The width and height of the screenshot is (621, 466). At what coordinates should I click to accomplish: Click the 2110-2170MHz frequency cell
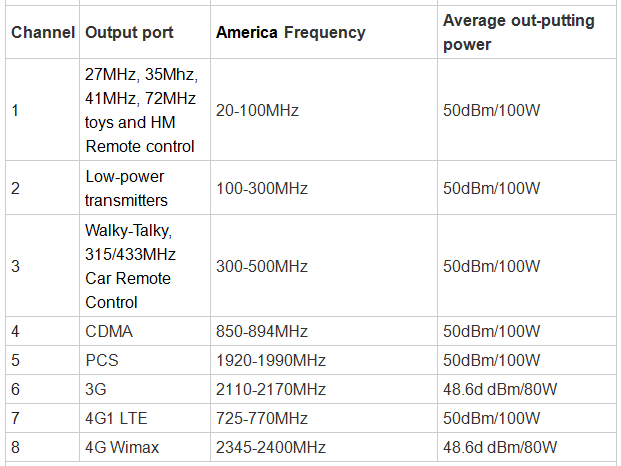point(270,388)
